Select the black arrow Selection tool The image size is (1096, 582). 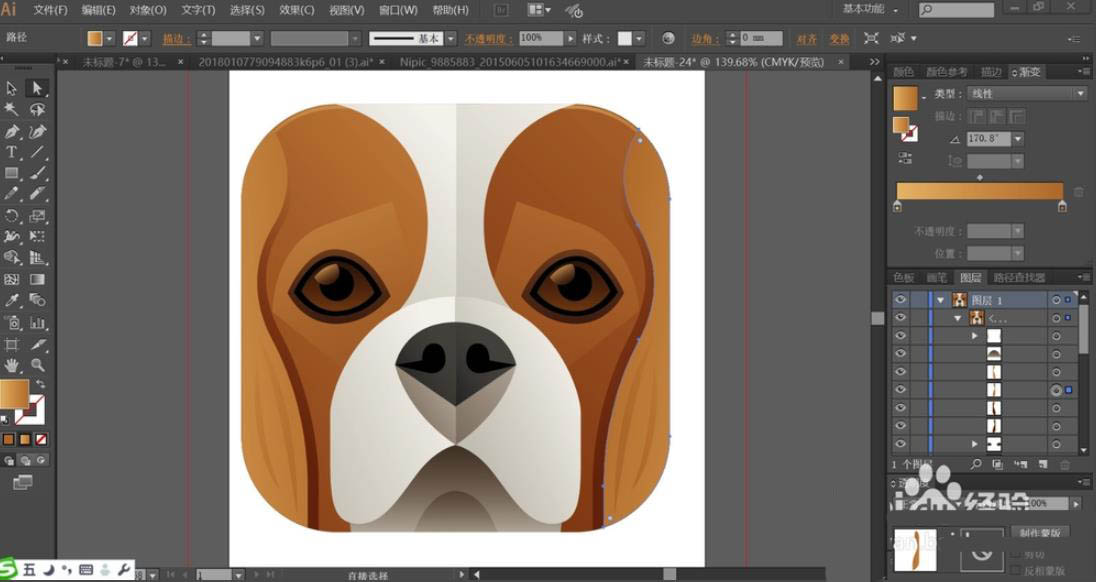[12, 88]
